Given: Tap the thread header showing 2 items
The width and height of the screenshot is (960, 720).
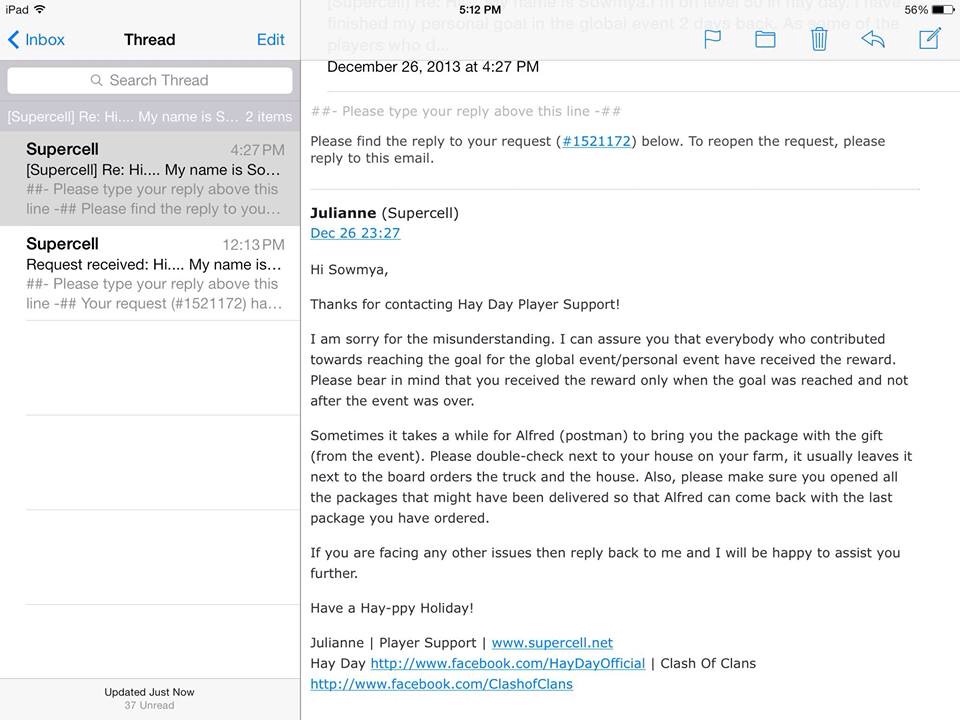Looking at the screenshot, I should coord(150,117).
